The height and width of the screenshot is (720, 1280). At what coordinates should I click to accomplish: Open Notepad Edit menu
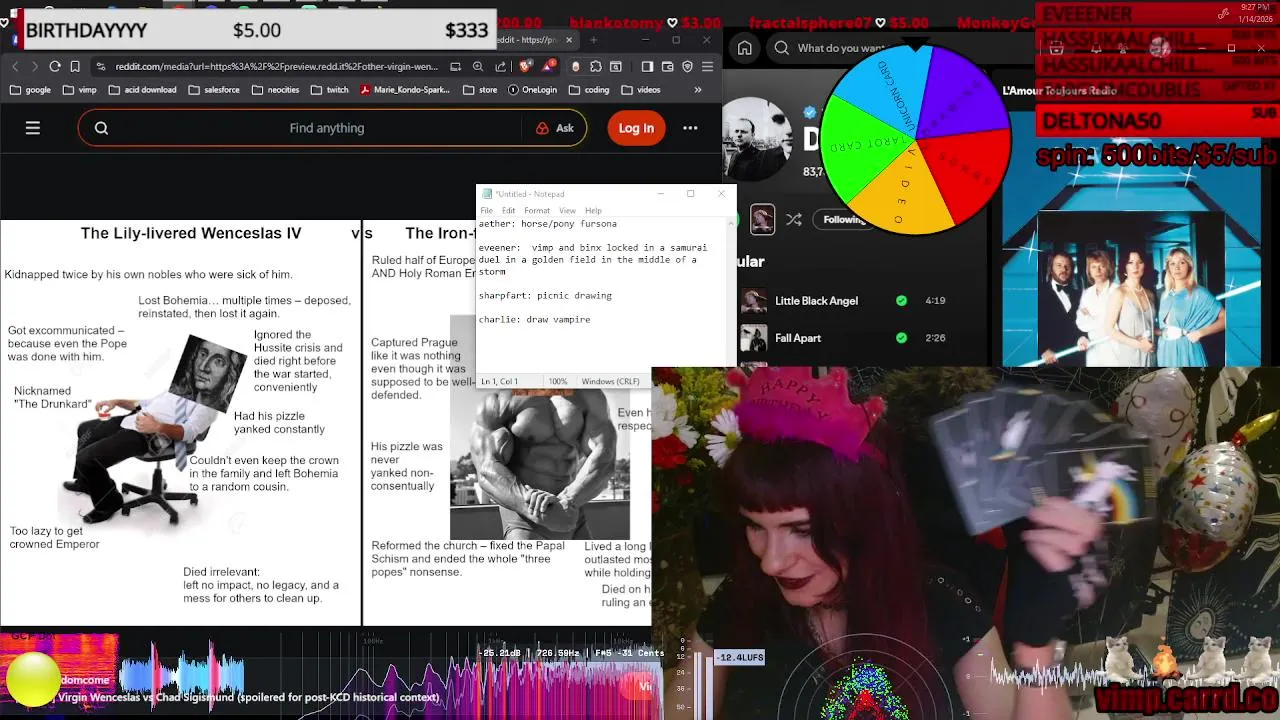click(508, 211)
